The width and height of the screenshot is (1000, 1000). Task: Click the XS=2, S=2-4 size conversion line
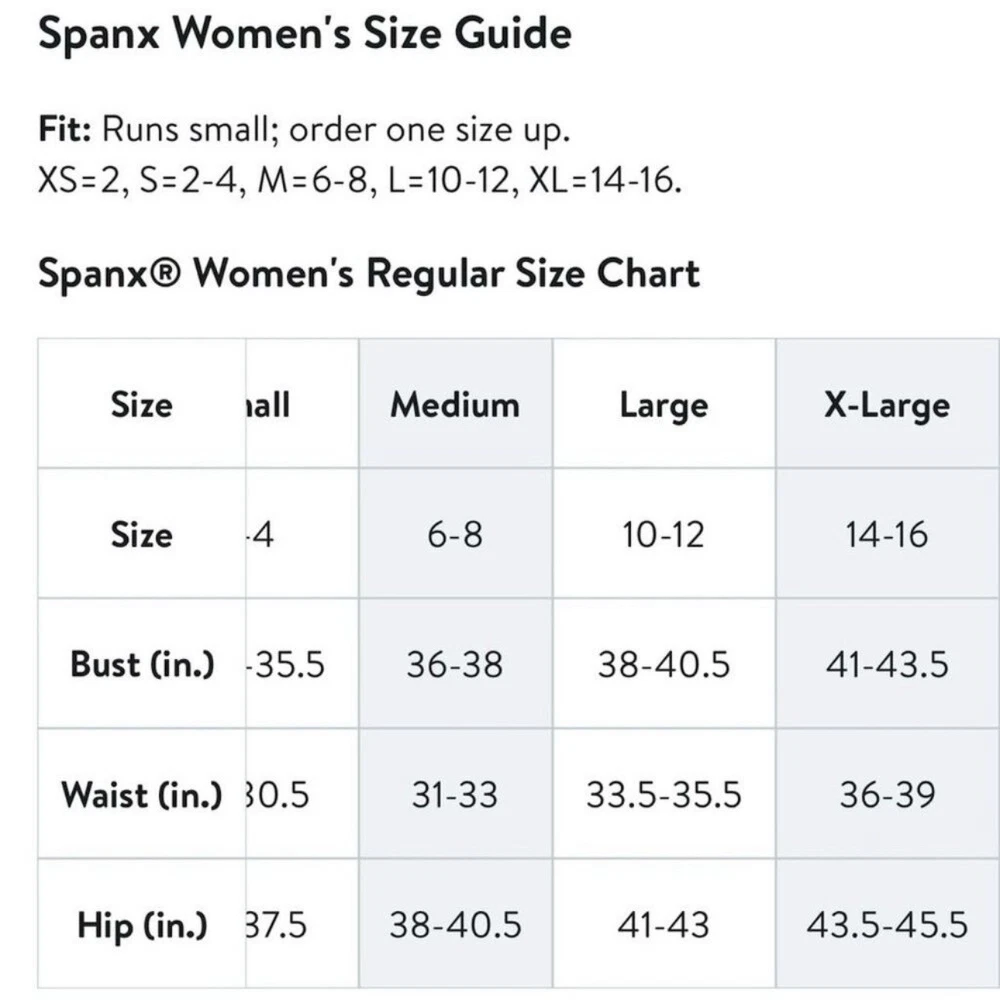click(x=359, y=183)
